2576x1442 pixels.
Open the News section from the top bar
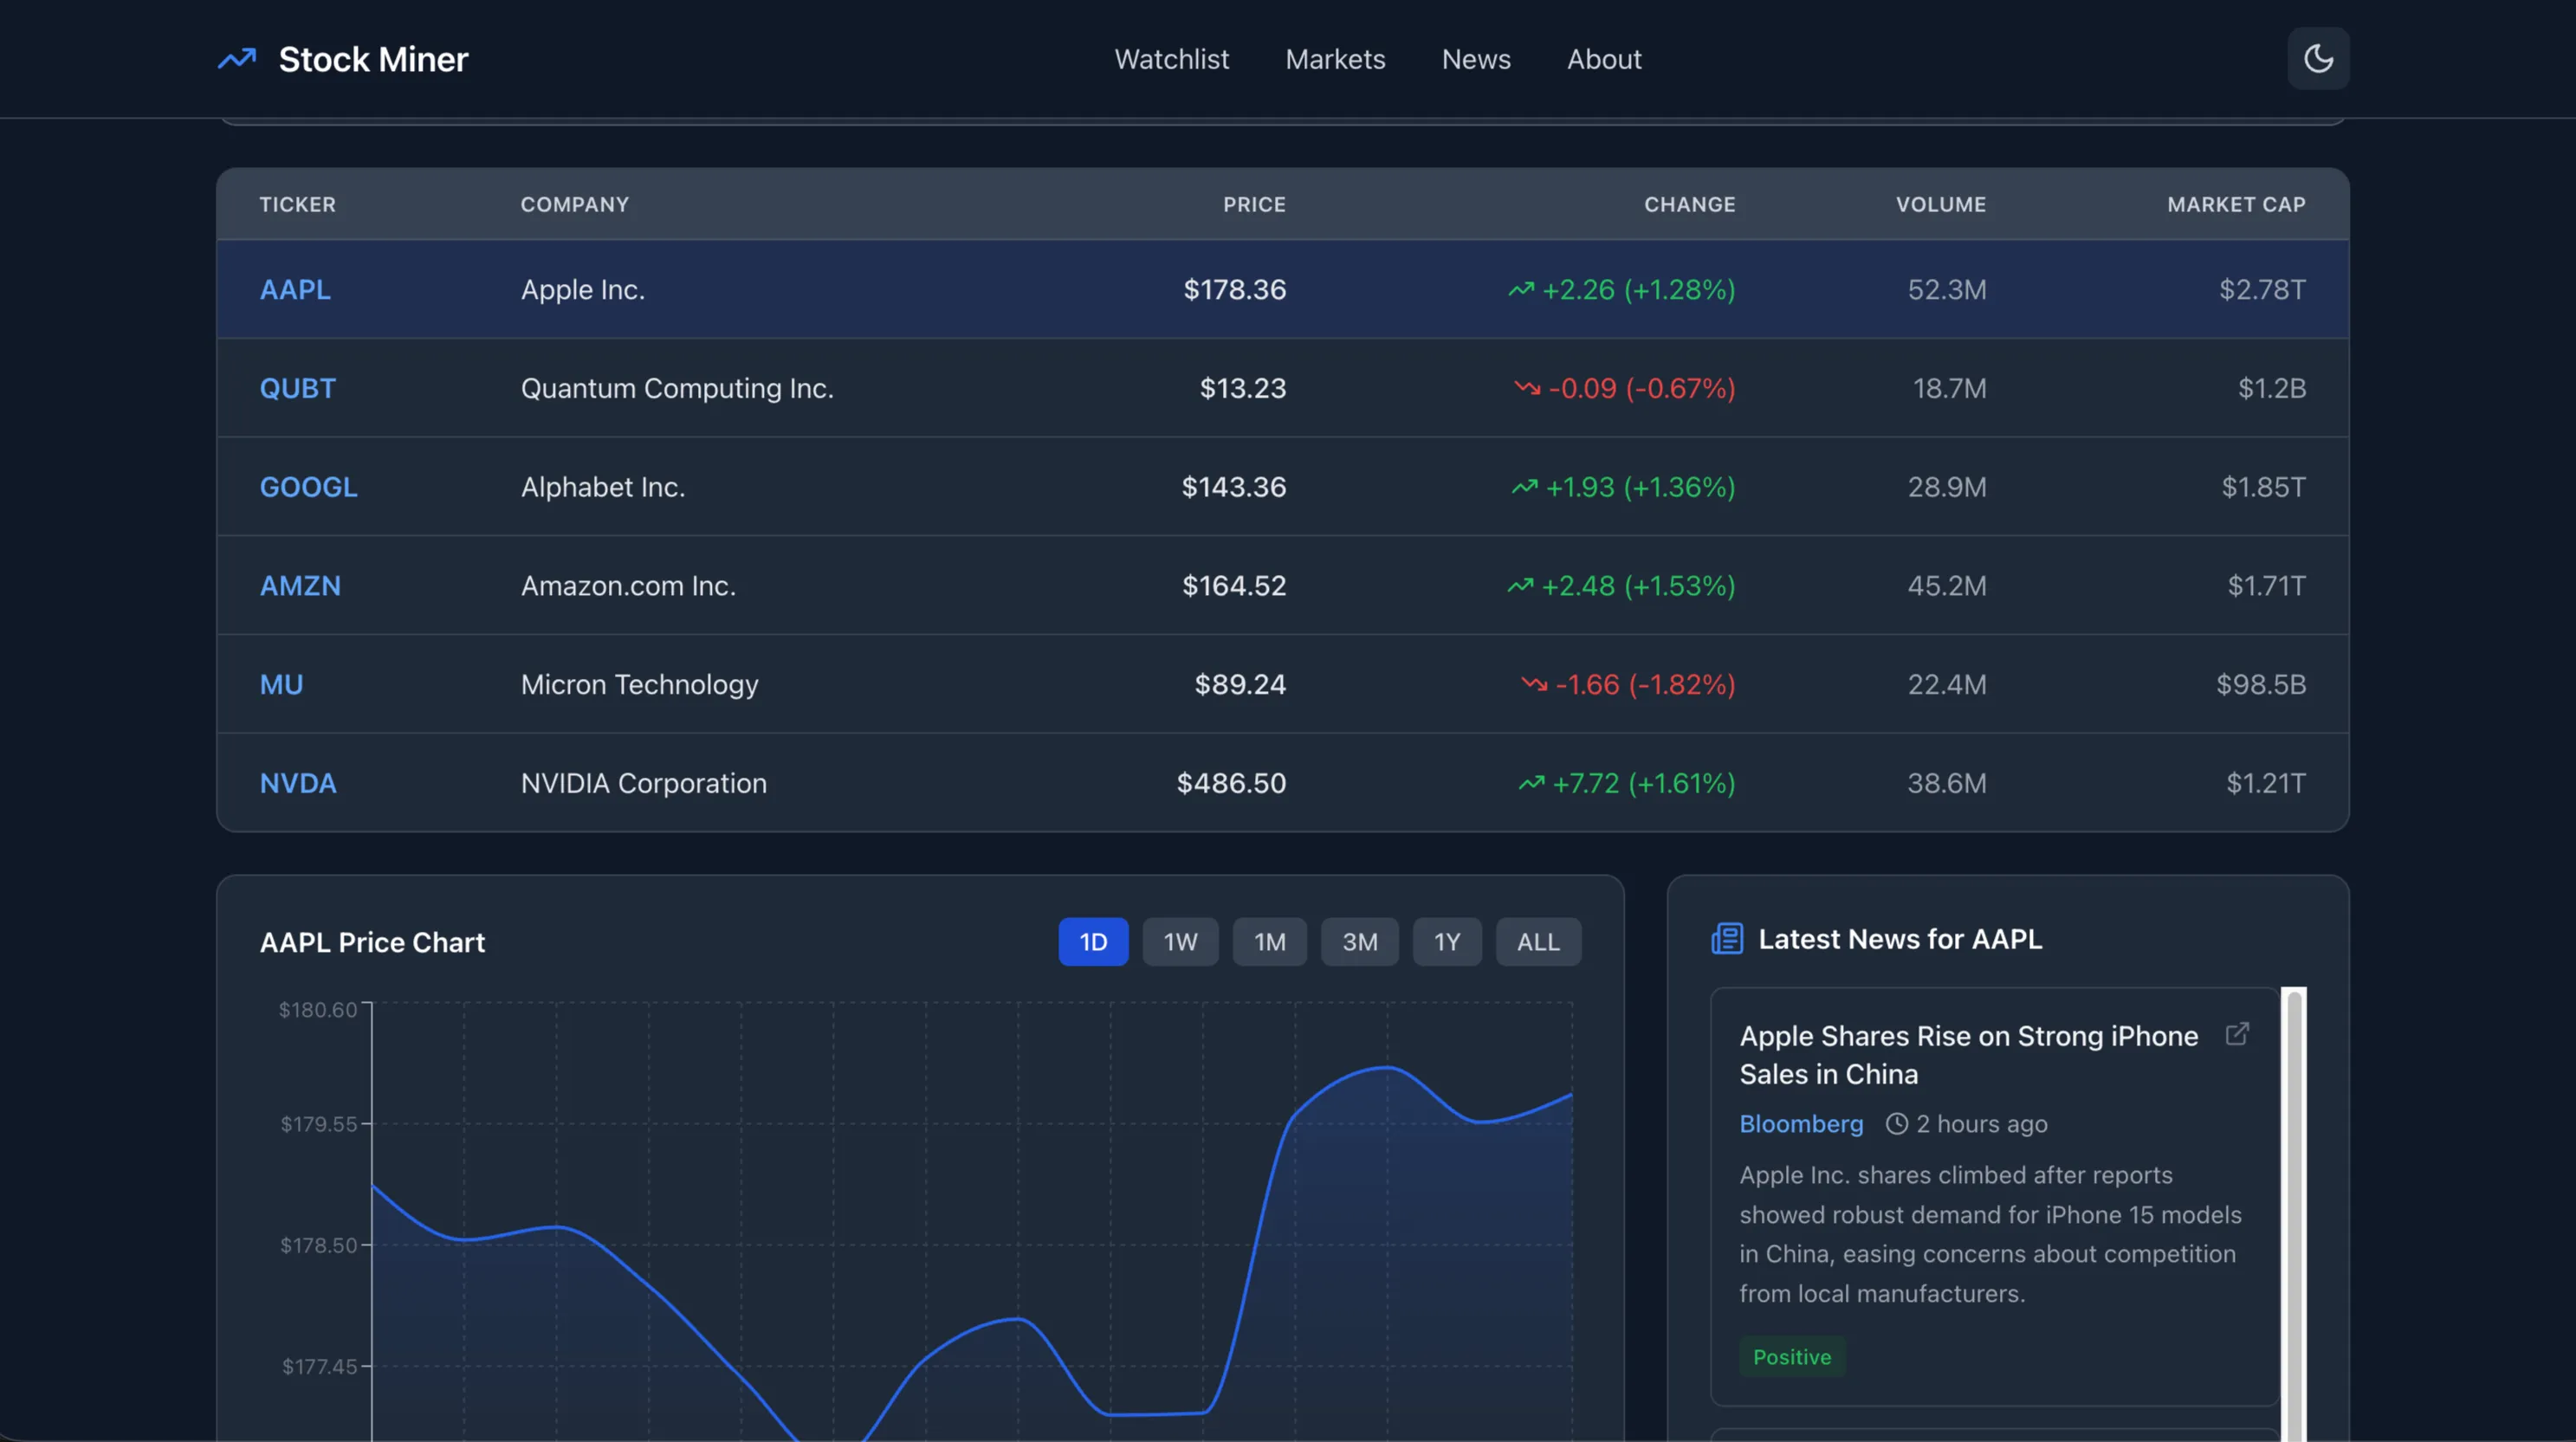(1476, 59)
